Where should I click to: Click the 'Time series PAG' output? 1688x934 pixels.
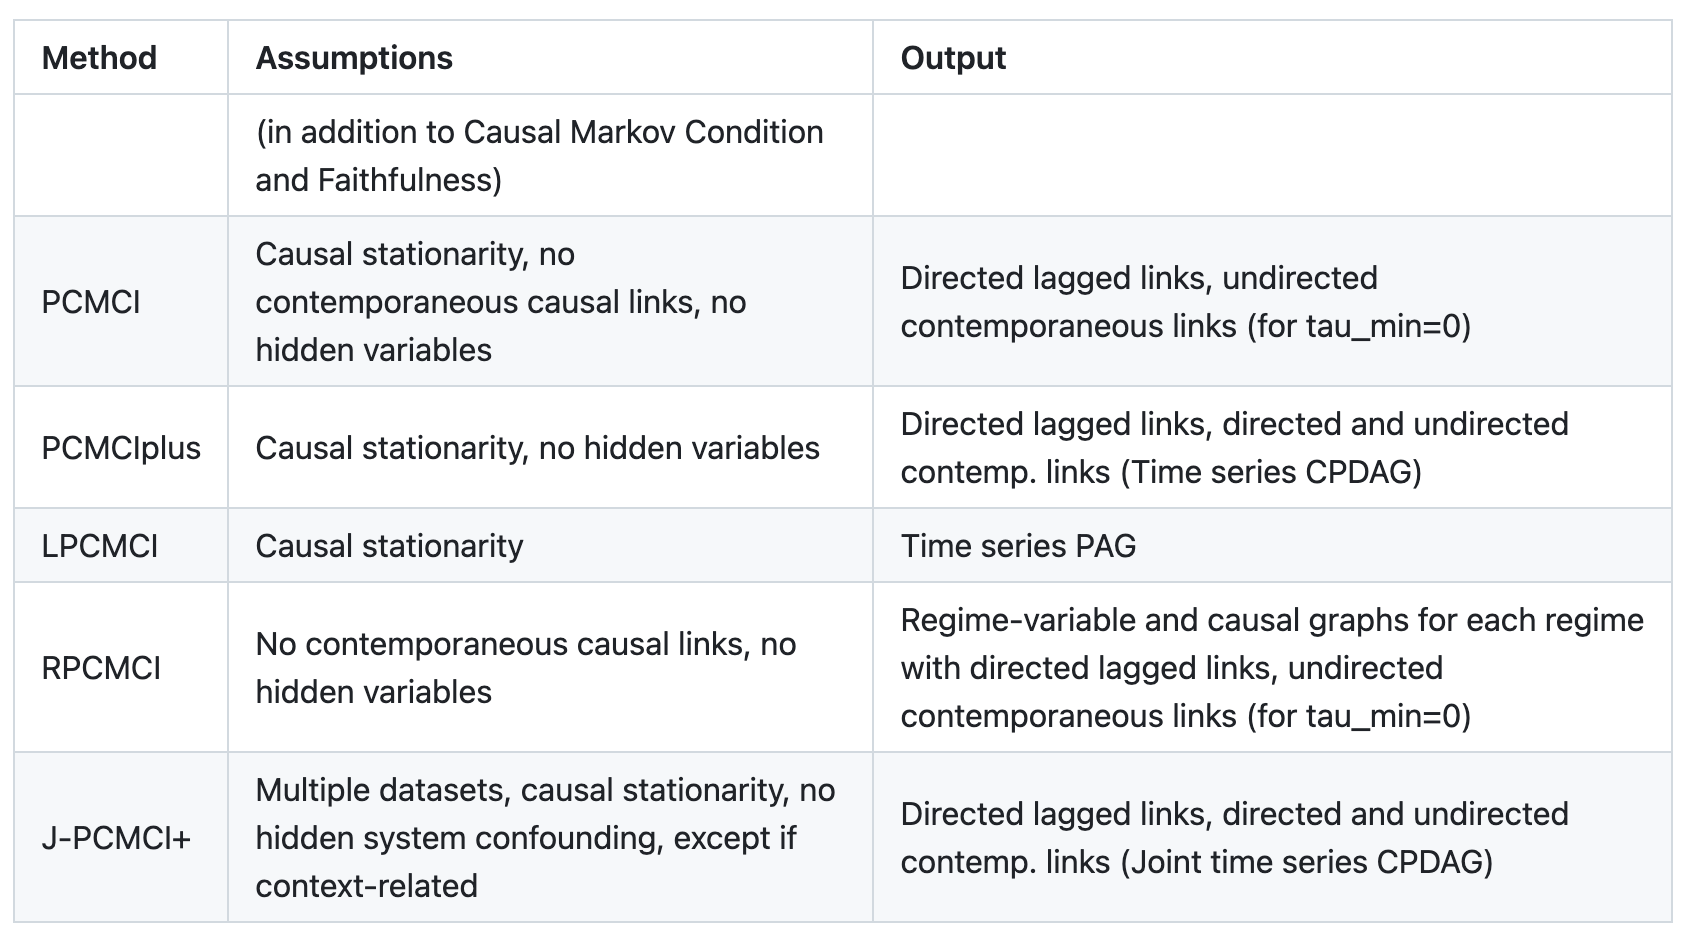click(x=1018, y=546)
